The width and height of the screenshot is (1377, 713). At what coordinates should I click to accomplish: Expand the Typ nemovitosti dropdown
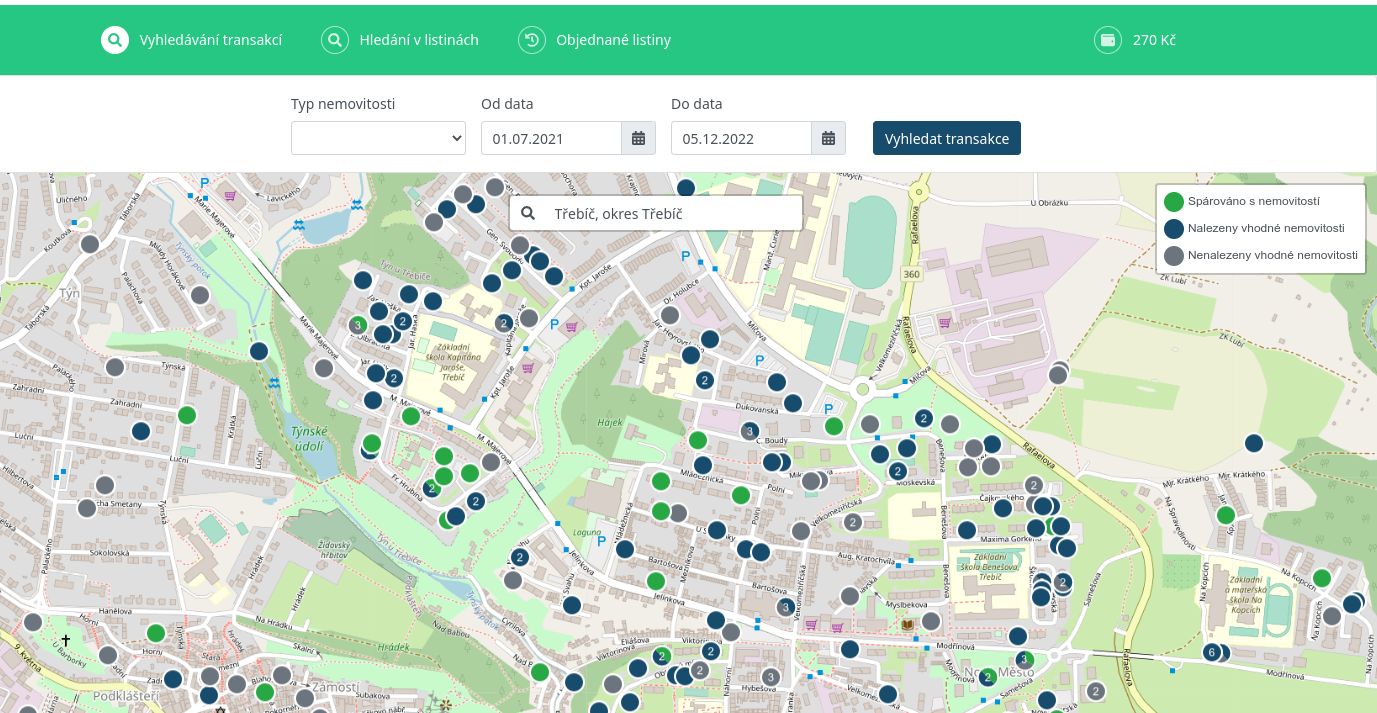tap(378, 138)
